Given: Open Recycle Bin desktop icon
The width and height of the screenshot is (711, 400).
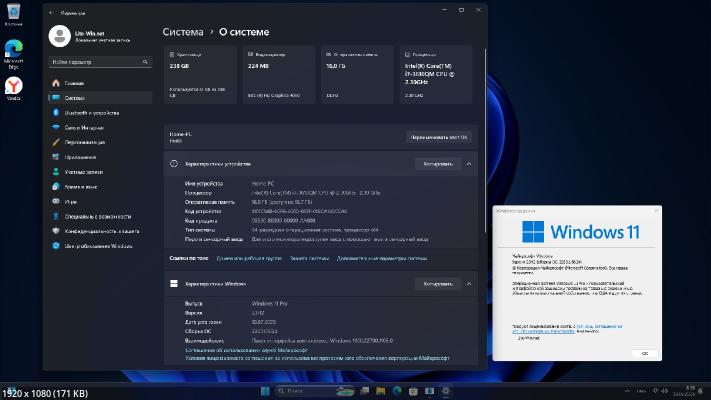Looking at the screenshot, I should 13,15.
